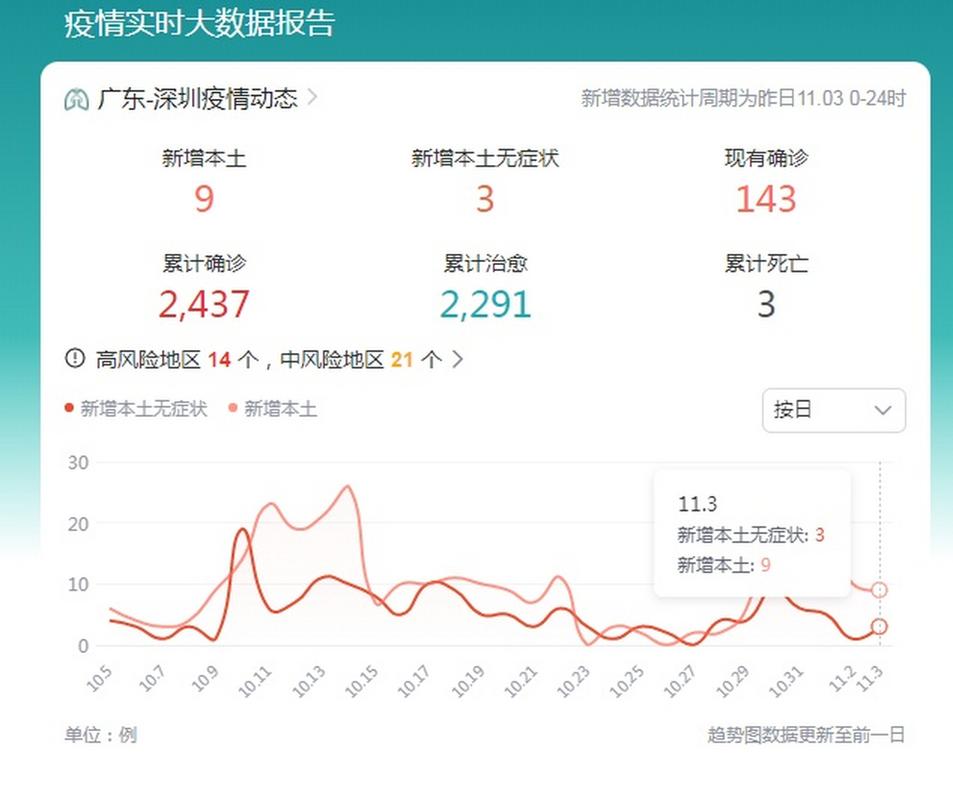Open the 中风险地区 21 个 list

[x=360, y=360]
